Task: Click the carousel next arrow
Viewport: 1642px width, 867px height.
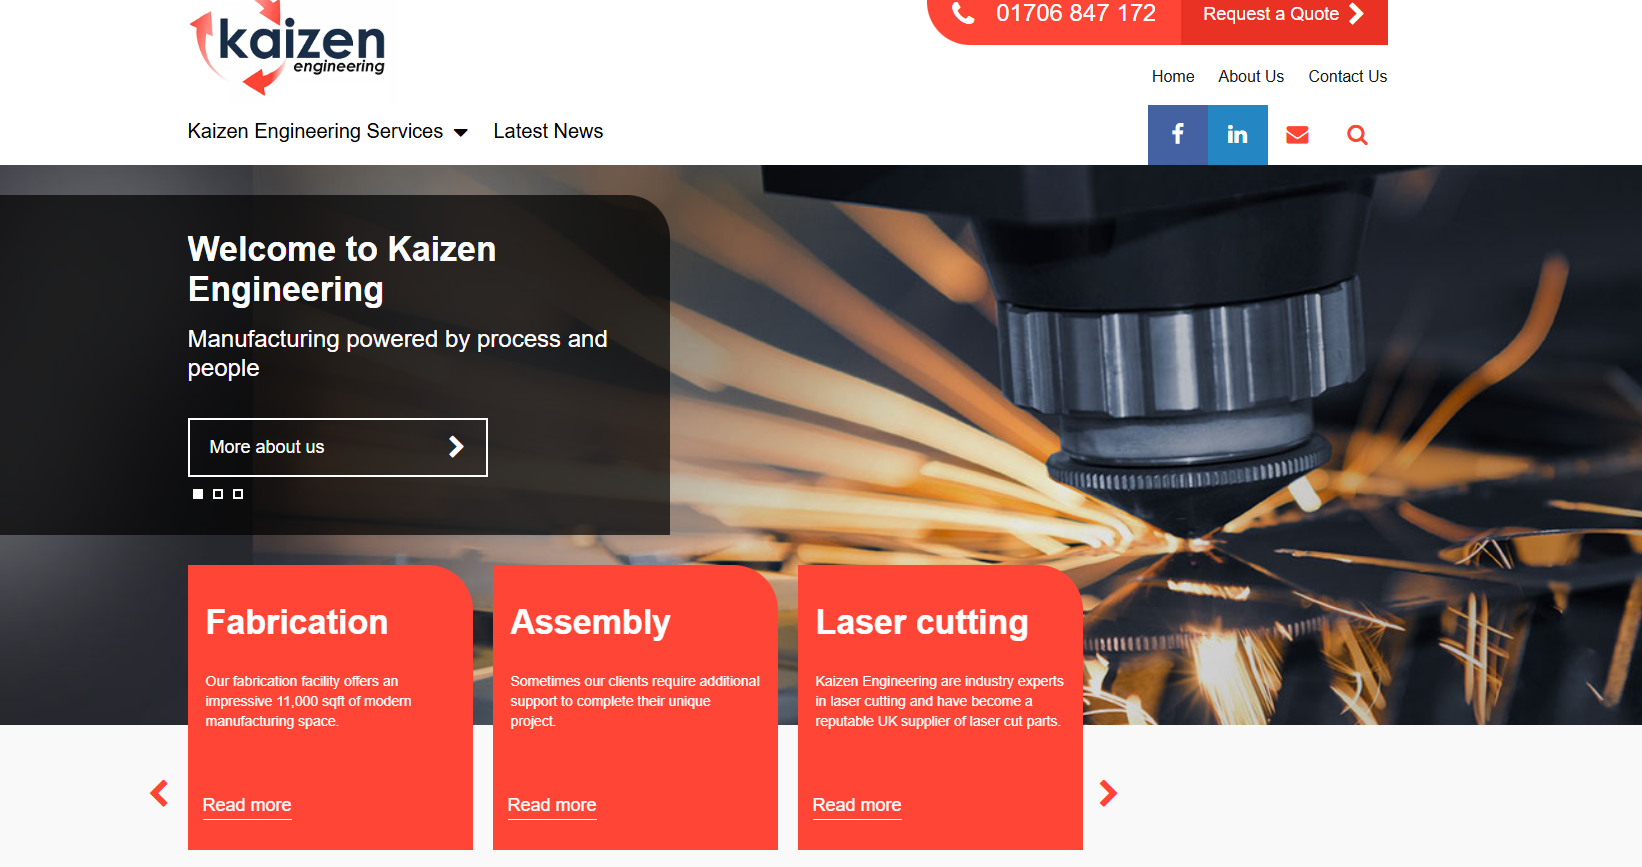Action: coord(1108,793)
